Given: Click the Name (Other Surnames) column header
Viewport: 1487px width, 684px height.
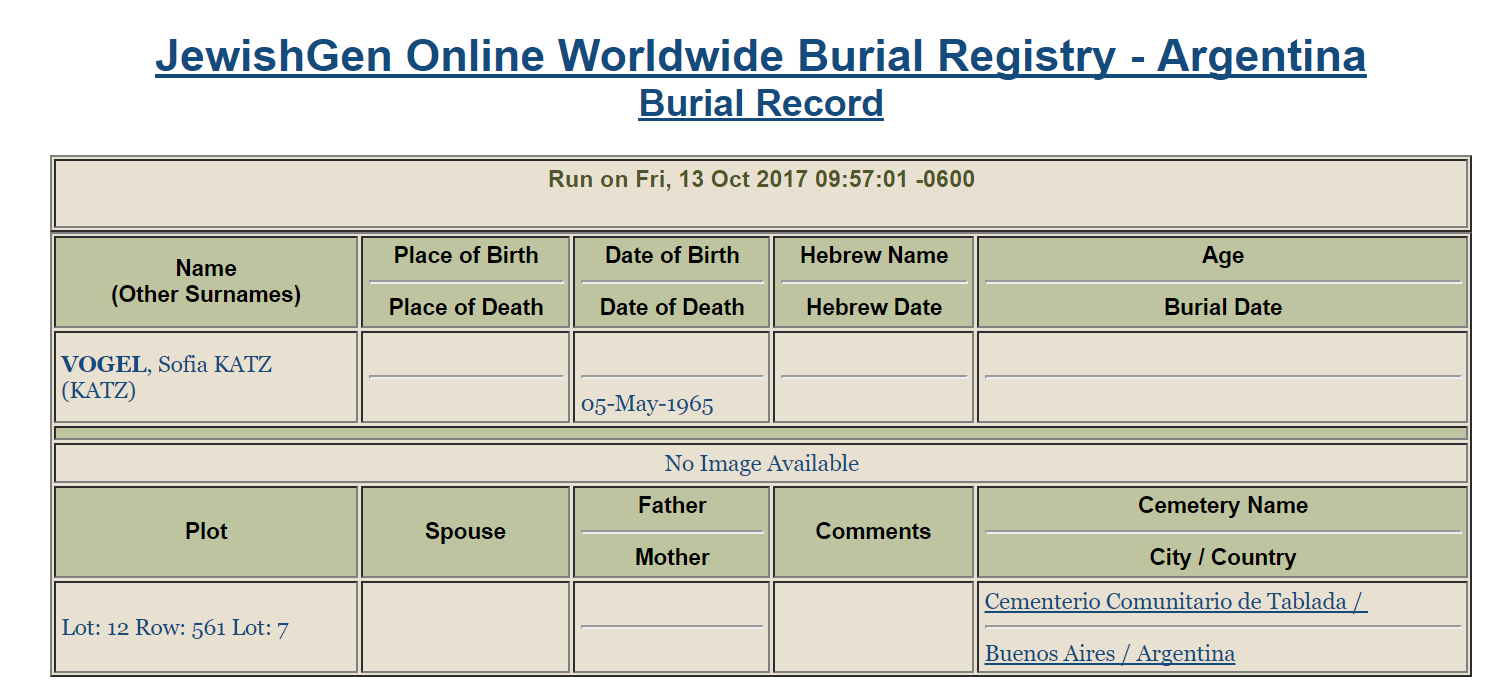Looking at the screenshot, I should pos(206,281).
